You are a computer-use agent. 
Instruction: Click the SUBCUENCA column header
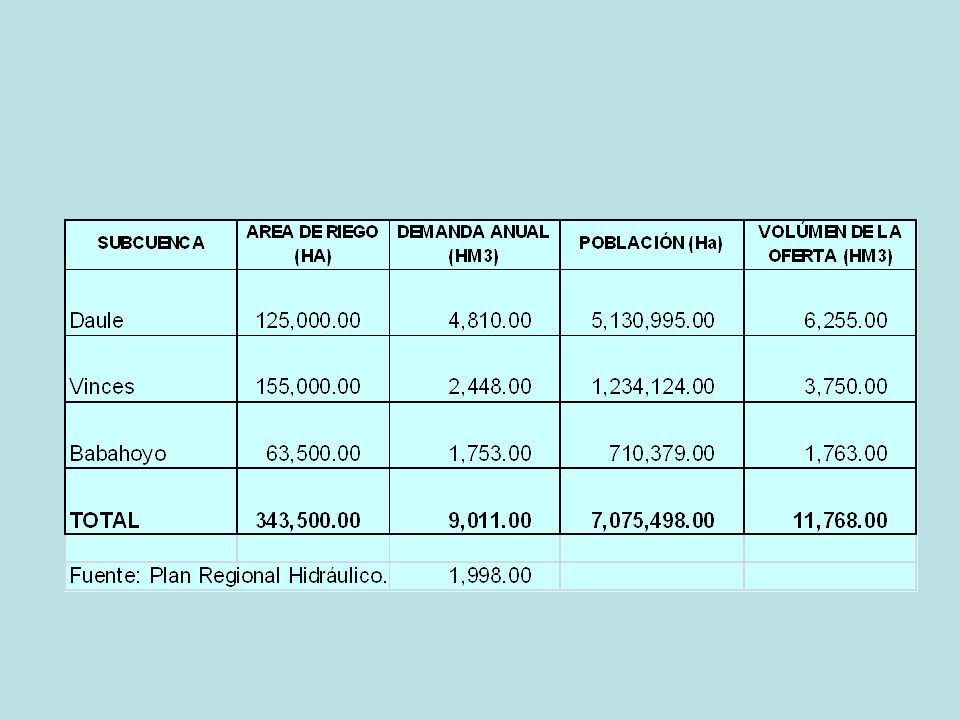click(x=151, y=243)
